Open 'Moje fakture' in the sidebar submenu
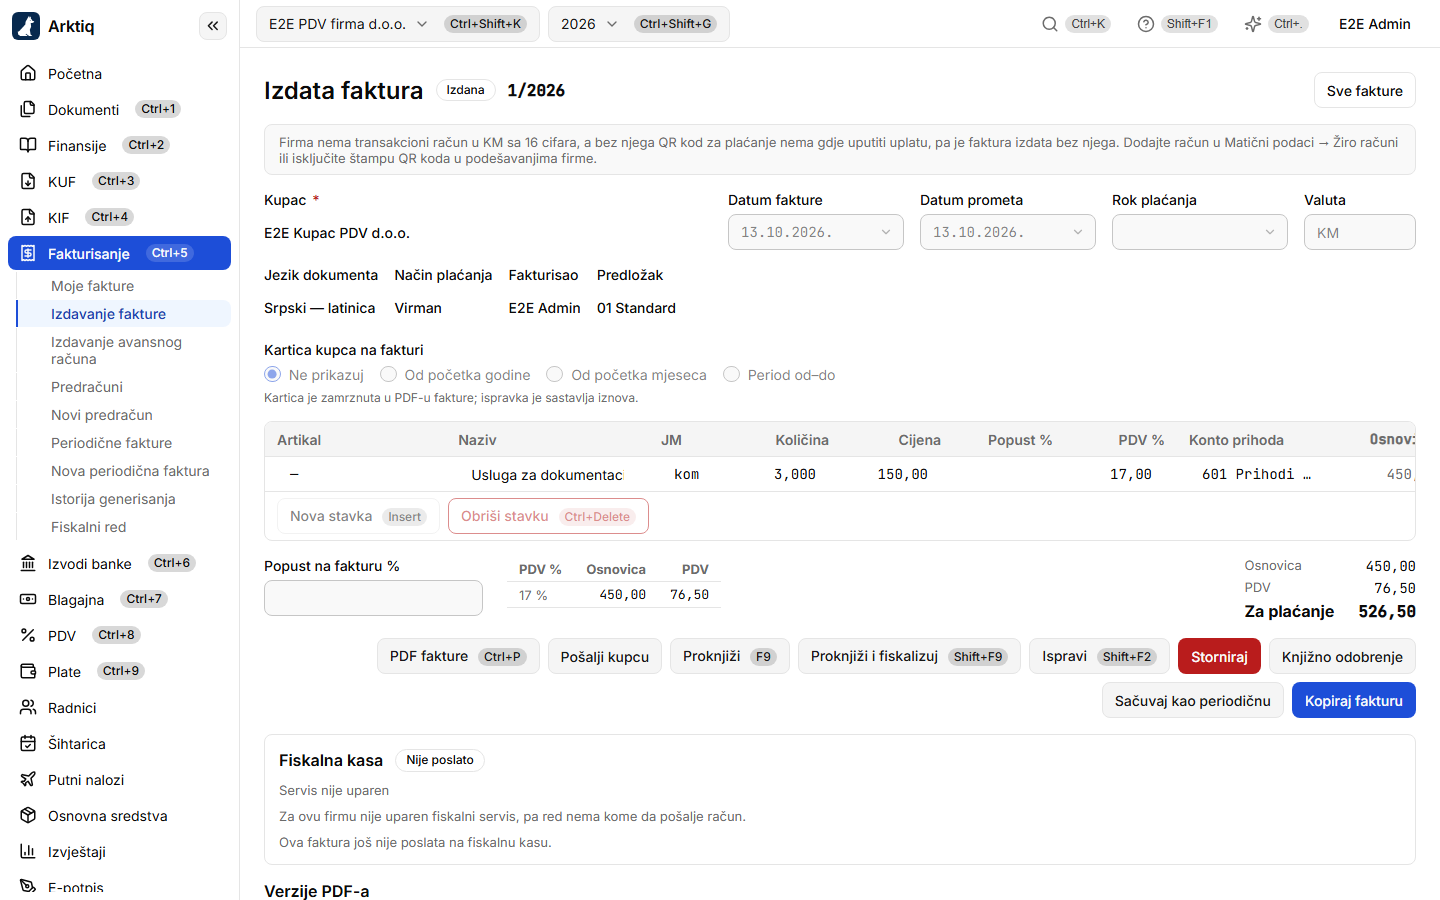 (92, 286)
